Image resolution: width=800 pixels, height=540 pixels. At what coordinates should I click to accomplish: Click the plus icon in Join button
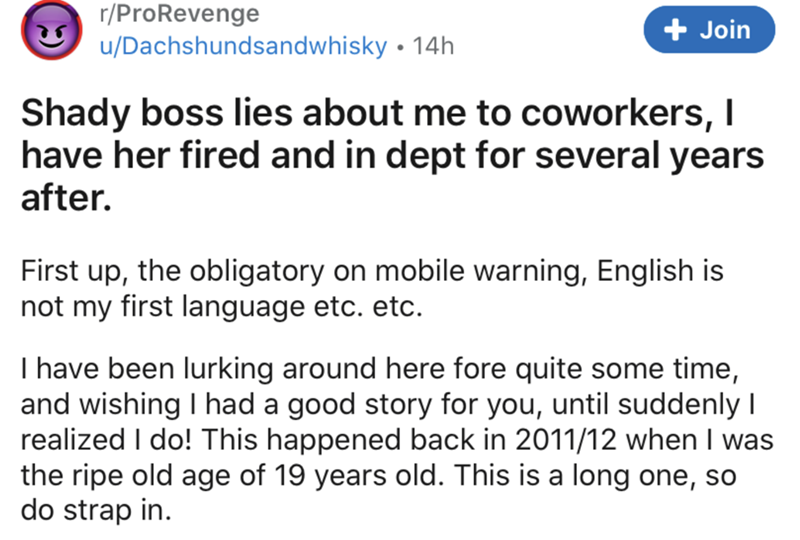click(675, 31)
